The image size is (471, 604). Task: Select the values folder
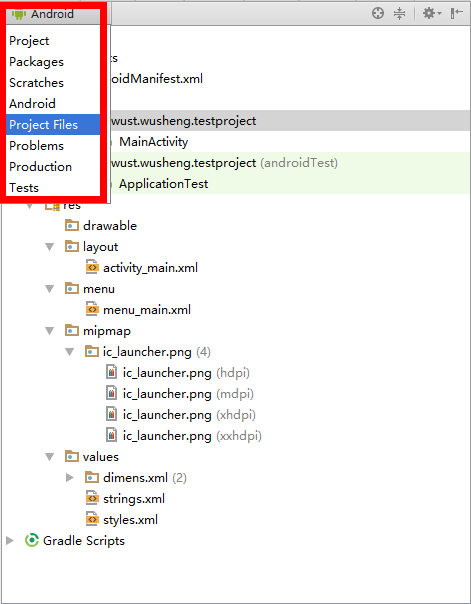(x=101, y=457)
